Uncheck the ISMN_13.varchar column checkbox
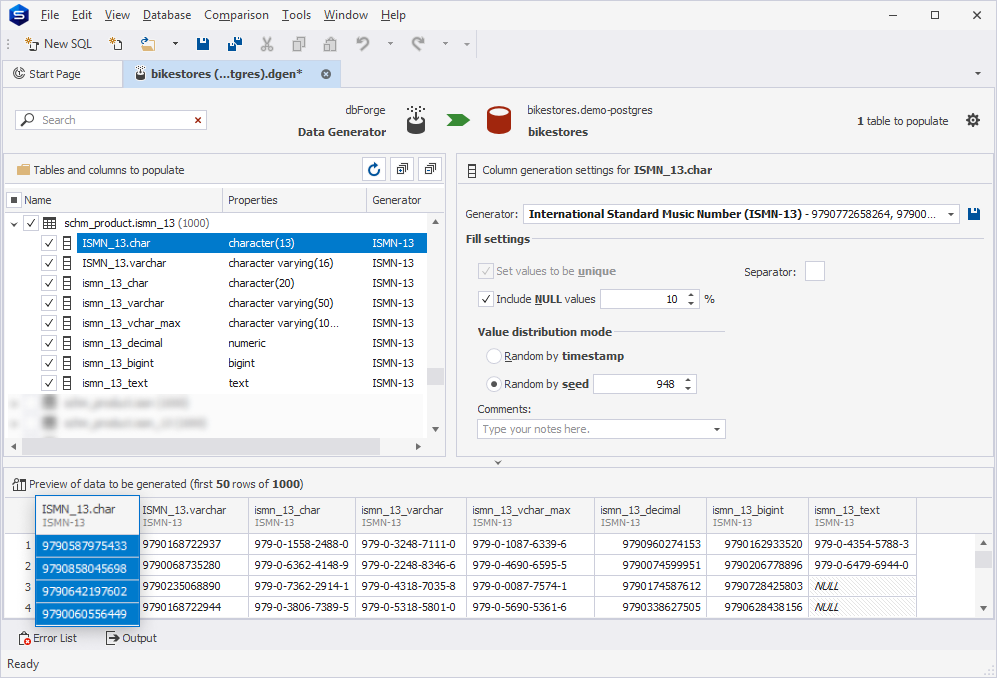997x678 pixels. click(48, 263)
